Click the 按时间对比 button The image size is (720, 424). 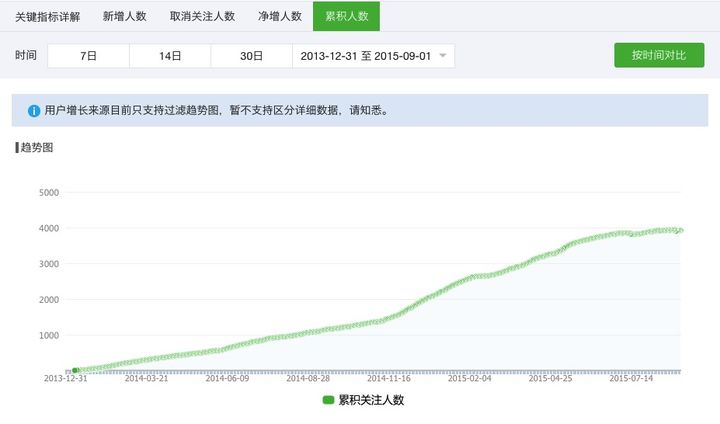[x=659, y=55]
